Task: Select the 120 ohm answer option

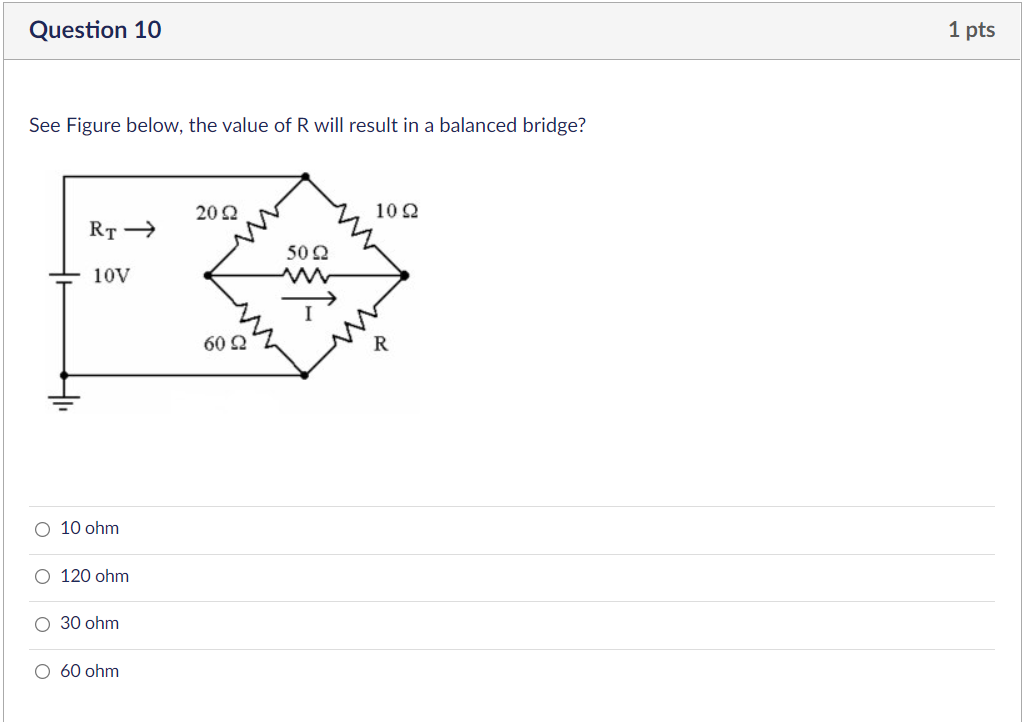Action: tap(43, 576)
